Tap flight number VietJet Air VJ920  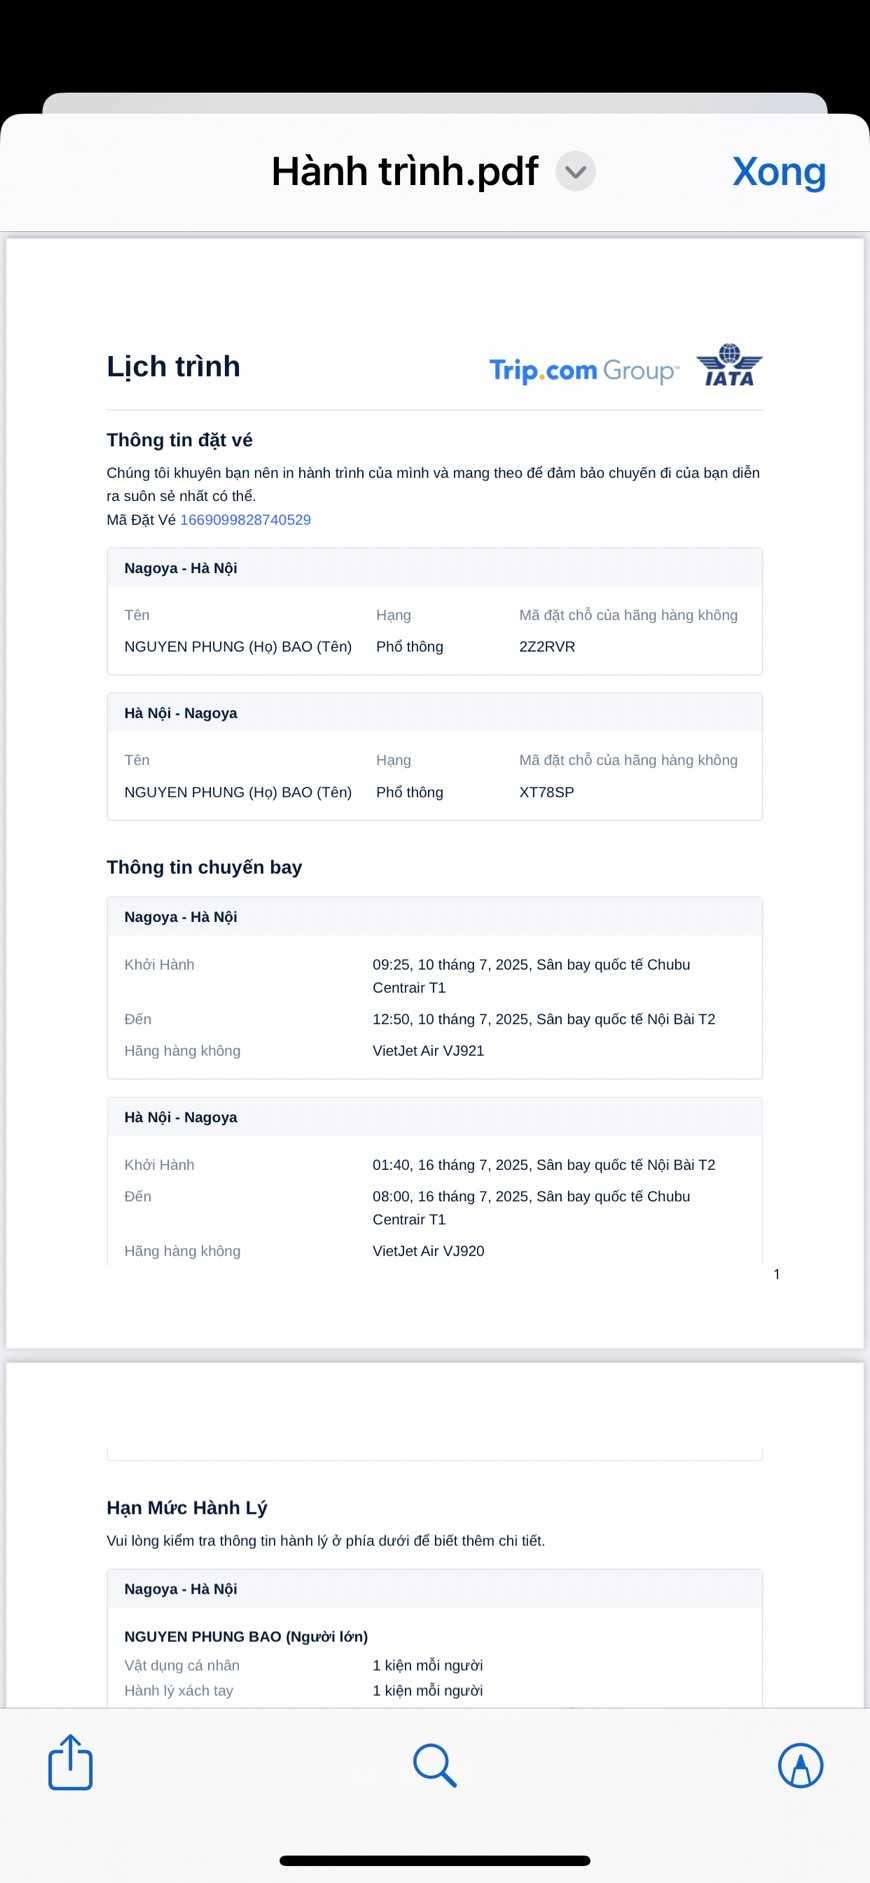click(x=428, y=1251)
